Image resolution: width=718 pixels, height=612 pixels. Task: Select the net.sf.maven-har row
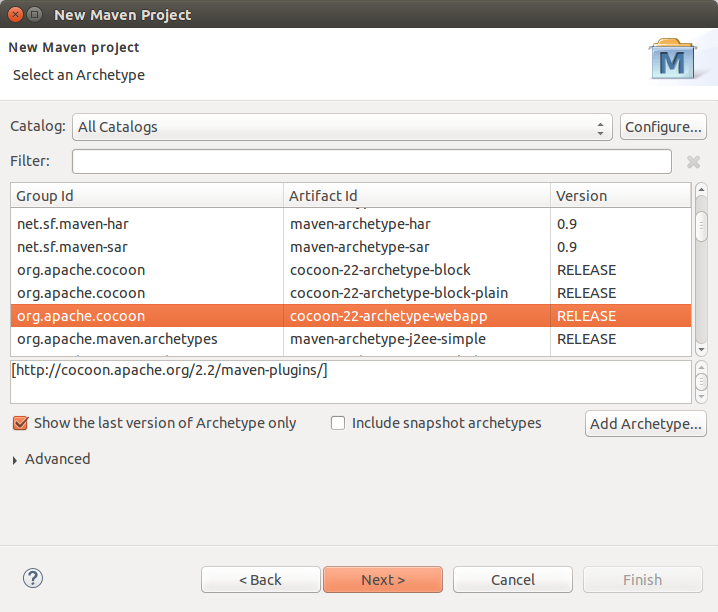[351, 224]
